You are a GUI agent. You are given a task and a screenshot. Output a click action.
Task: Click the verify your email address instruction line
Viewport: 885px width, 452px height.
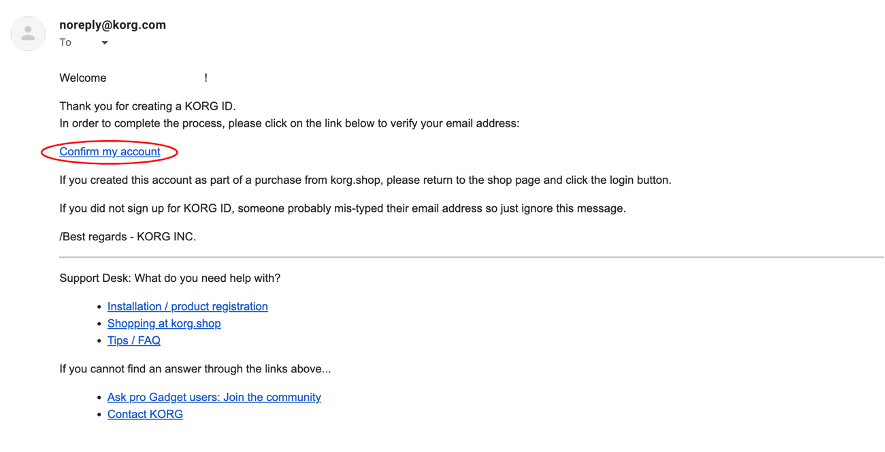[290, 123]
